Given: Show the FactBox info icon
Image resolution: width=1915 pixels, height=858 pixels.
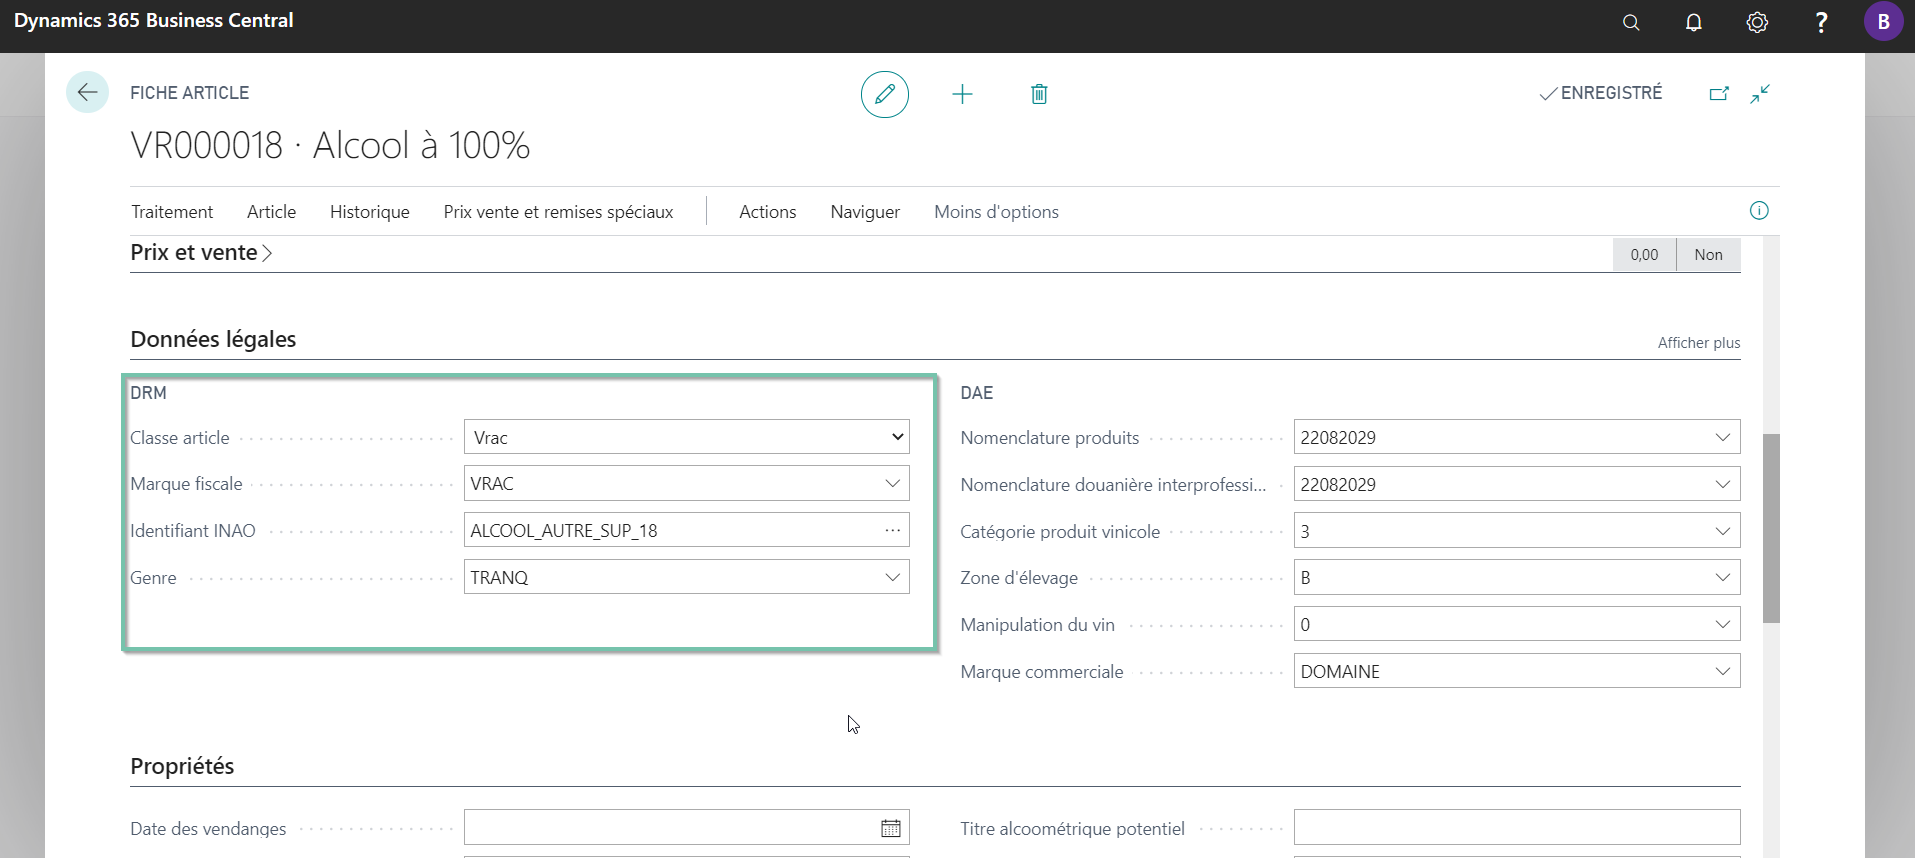Looking at the screenshot, I should tap(1759, 210).
